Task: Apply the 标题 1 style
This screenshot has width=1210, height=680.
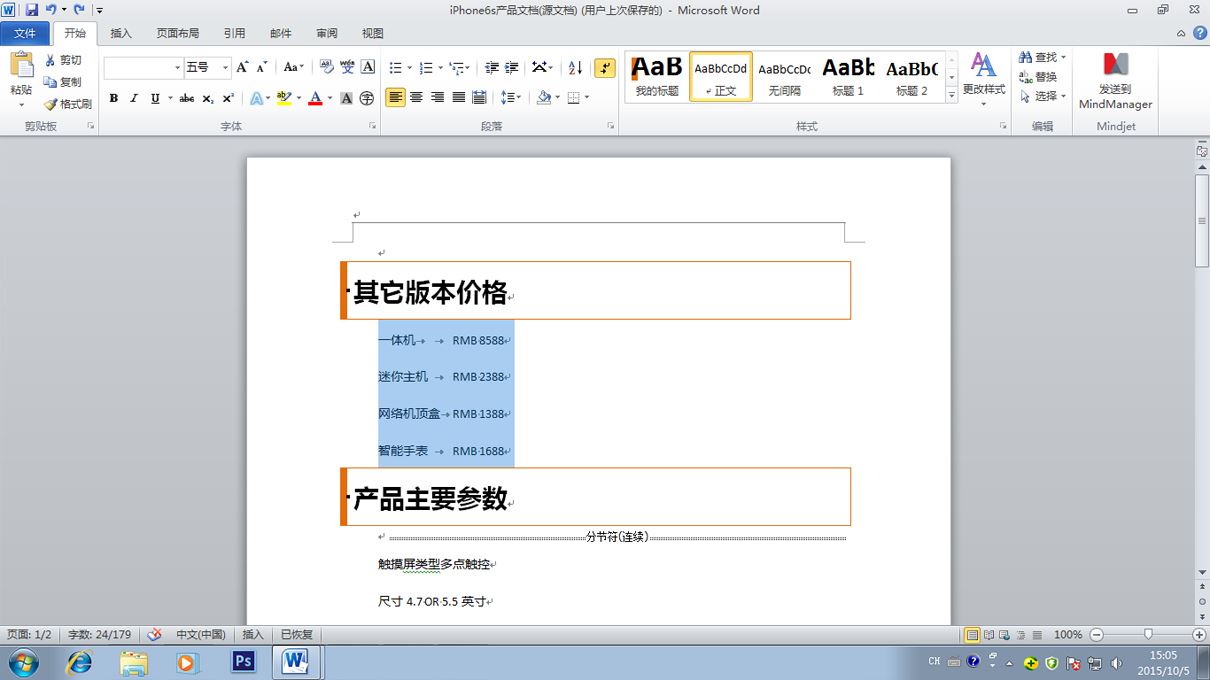Action: tap(848, 76)
